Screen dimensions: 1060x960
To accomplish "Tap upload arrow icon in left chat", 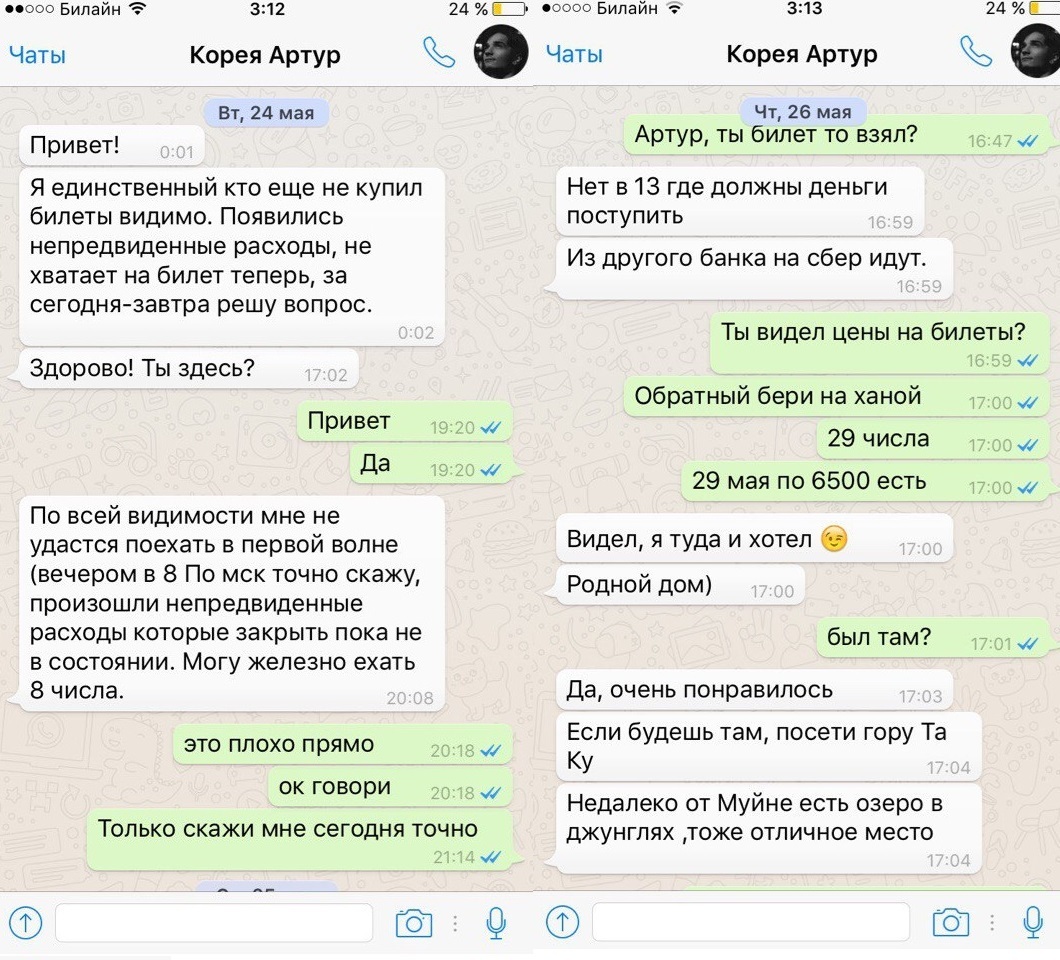I will point(26,923).
